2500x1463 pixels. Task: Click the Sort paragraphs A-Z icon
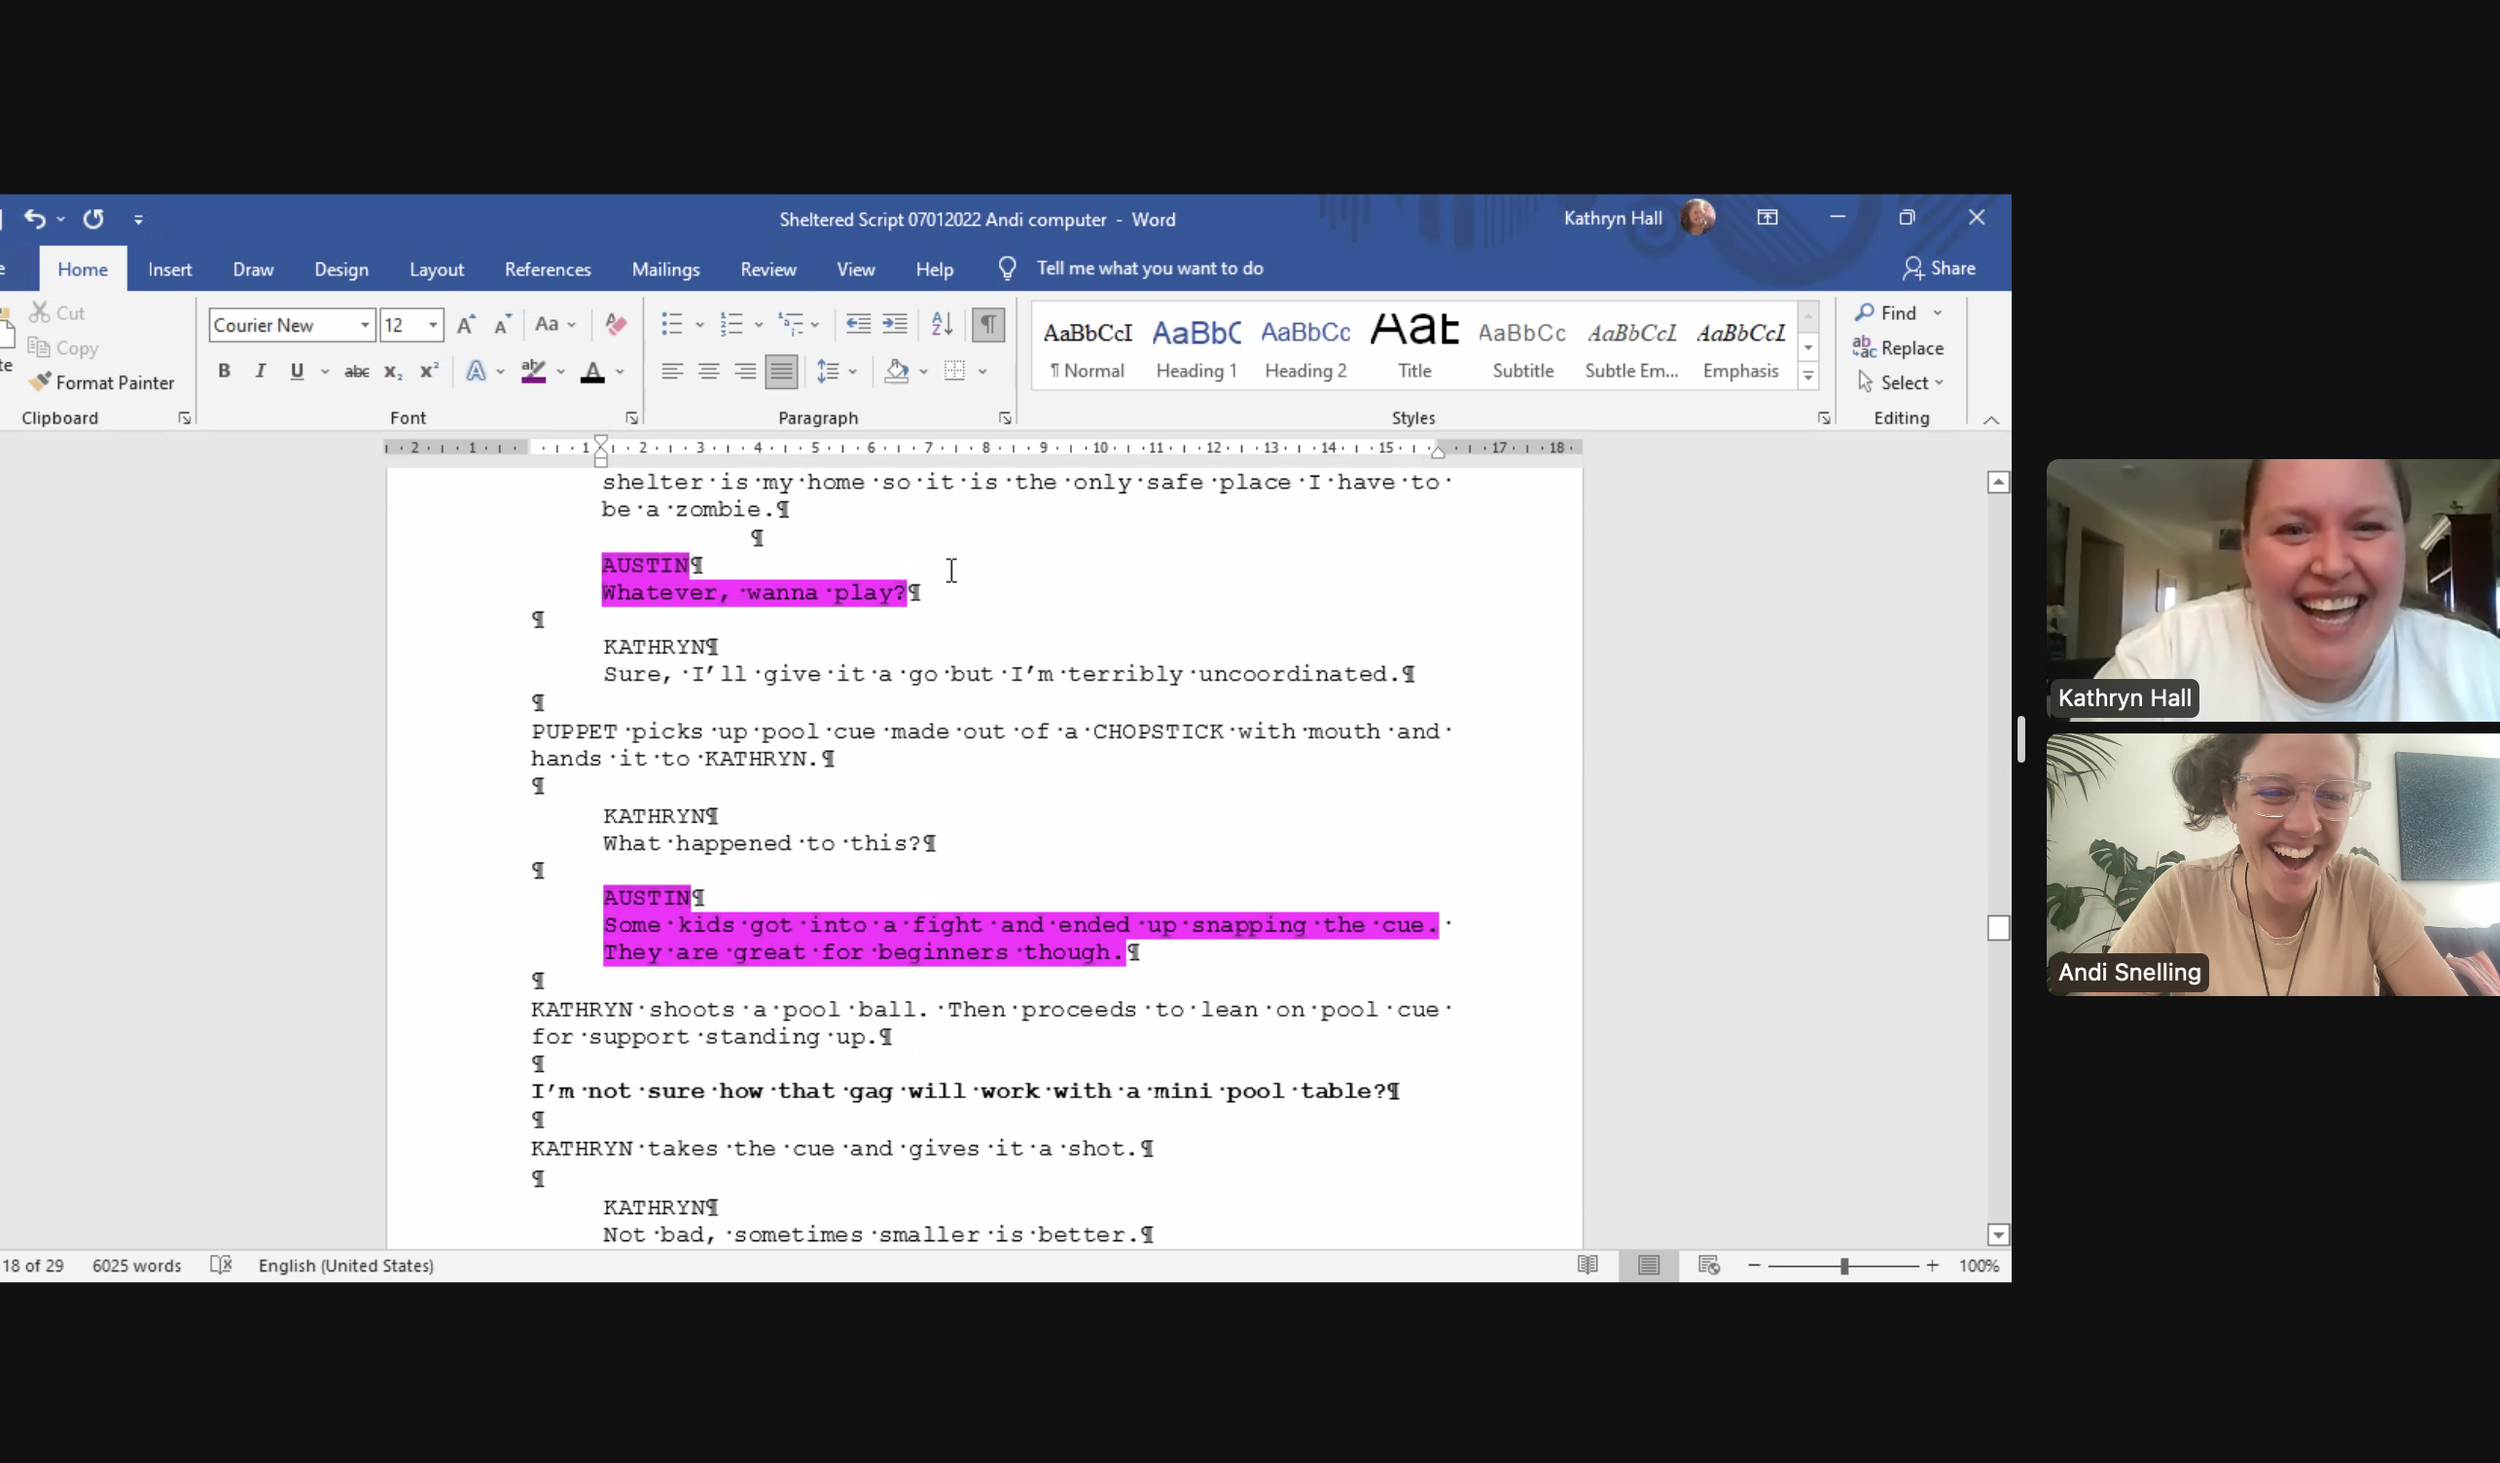[x=941, y=323]
